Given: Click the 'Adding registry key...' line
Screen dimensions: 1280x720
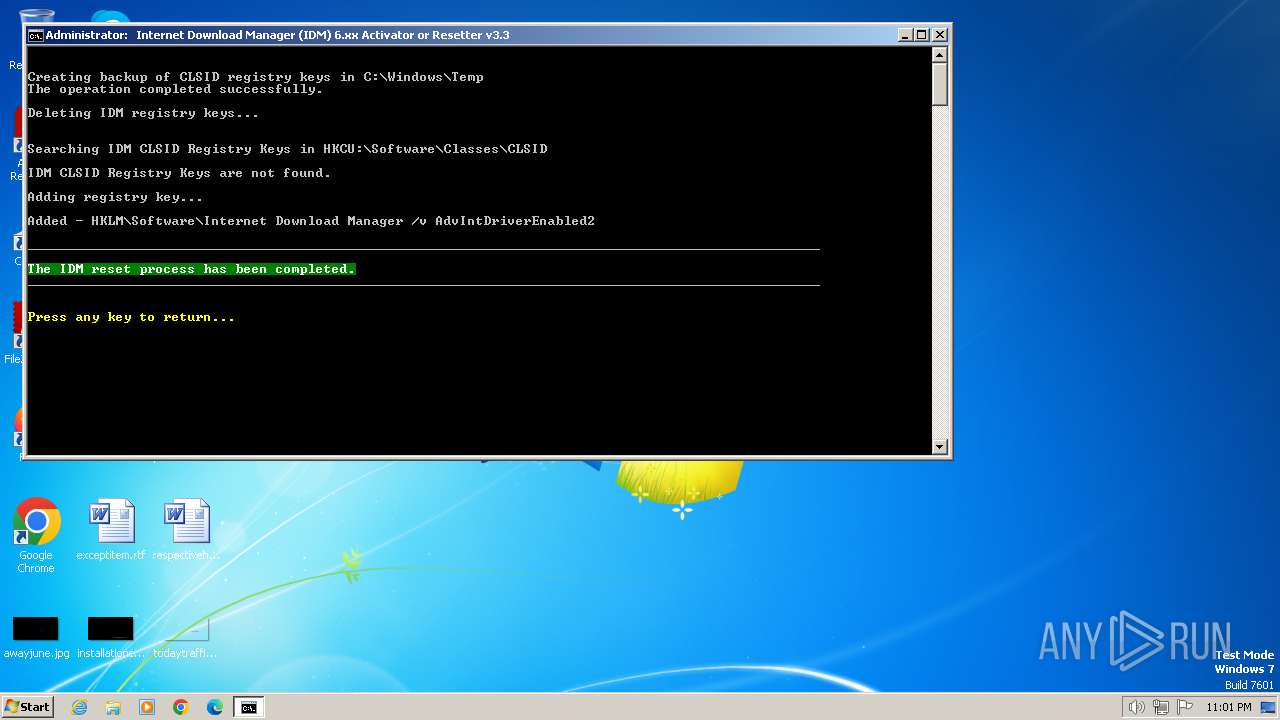Looking at the screenshot, I should [x=115, y=197].
